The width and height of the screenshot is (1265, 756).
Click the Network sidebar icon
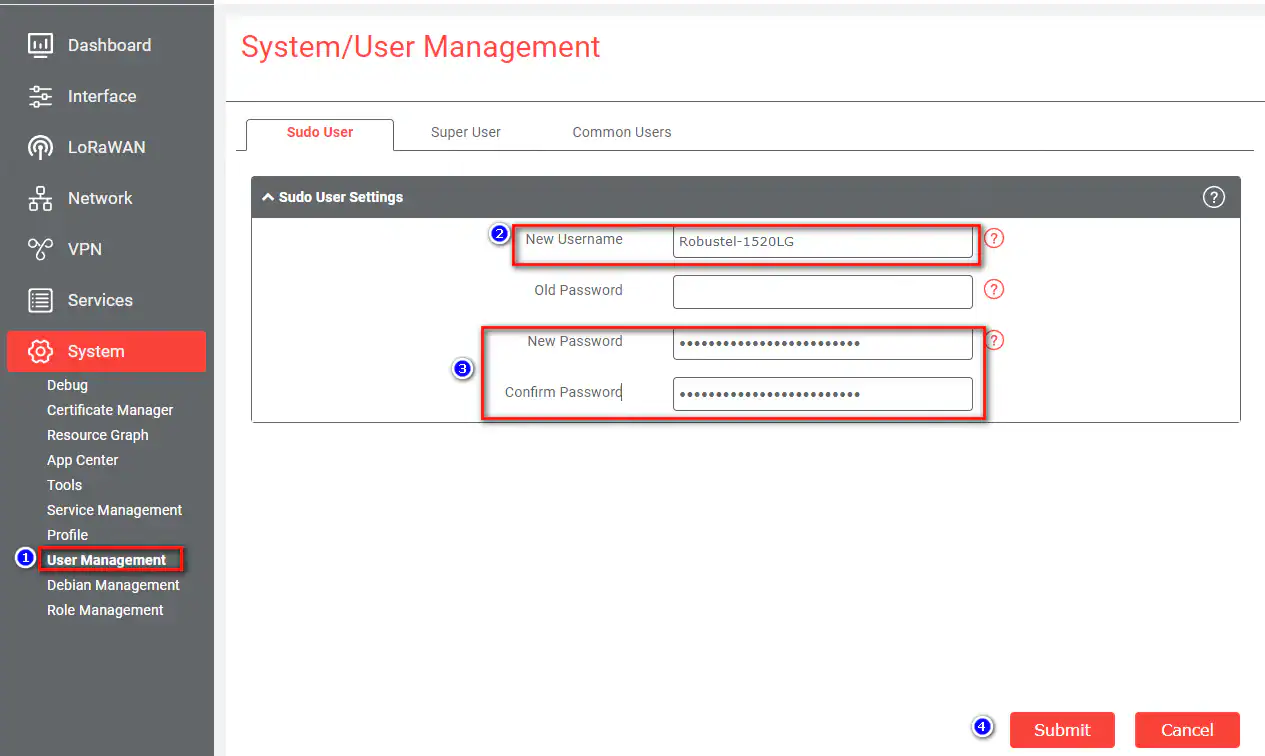[98, 198]
